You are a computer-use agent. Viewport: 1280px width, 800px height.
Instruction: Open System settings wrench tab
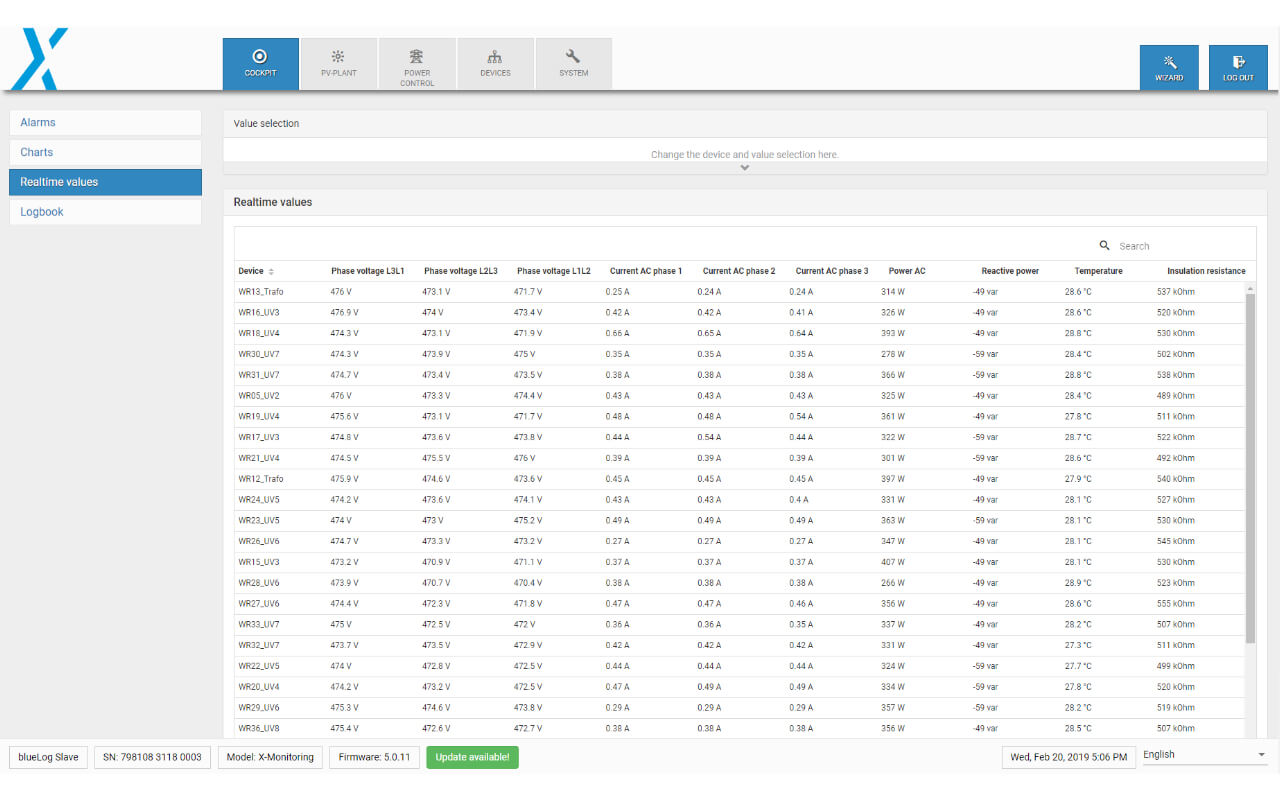[573, 64]
